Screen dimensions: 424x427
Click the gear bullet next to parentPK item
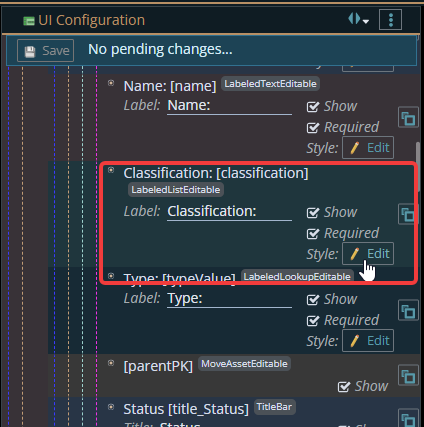[111, 363]
